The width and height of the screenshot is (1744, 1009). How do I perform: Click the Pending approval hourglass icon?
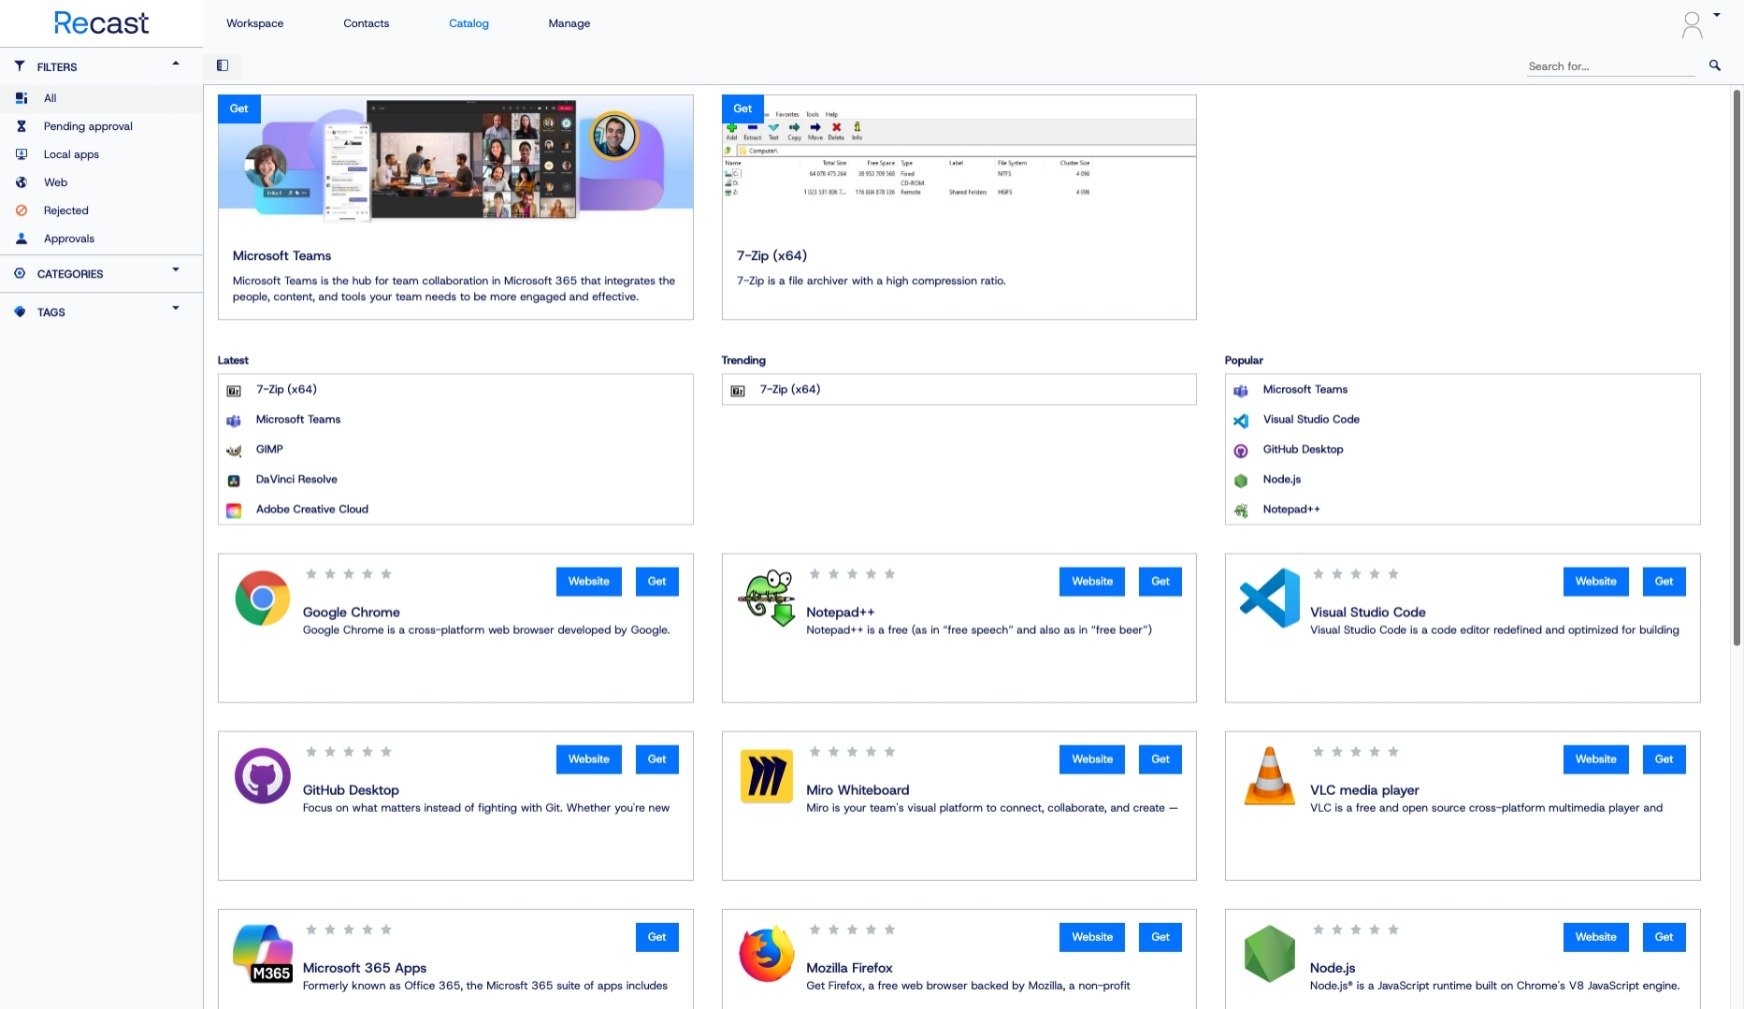click(21, 126)
